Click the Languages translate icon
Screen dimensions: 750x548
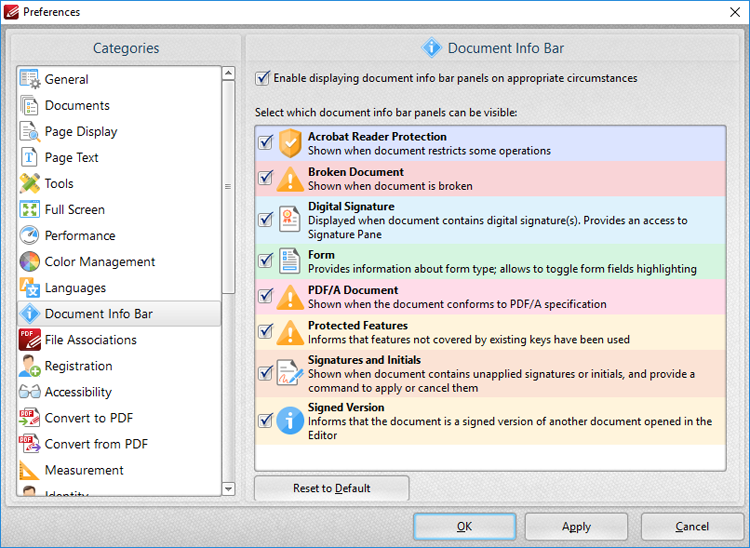coord(30,288)
